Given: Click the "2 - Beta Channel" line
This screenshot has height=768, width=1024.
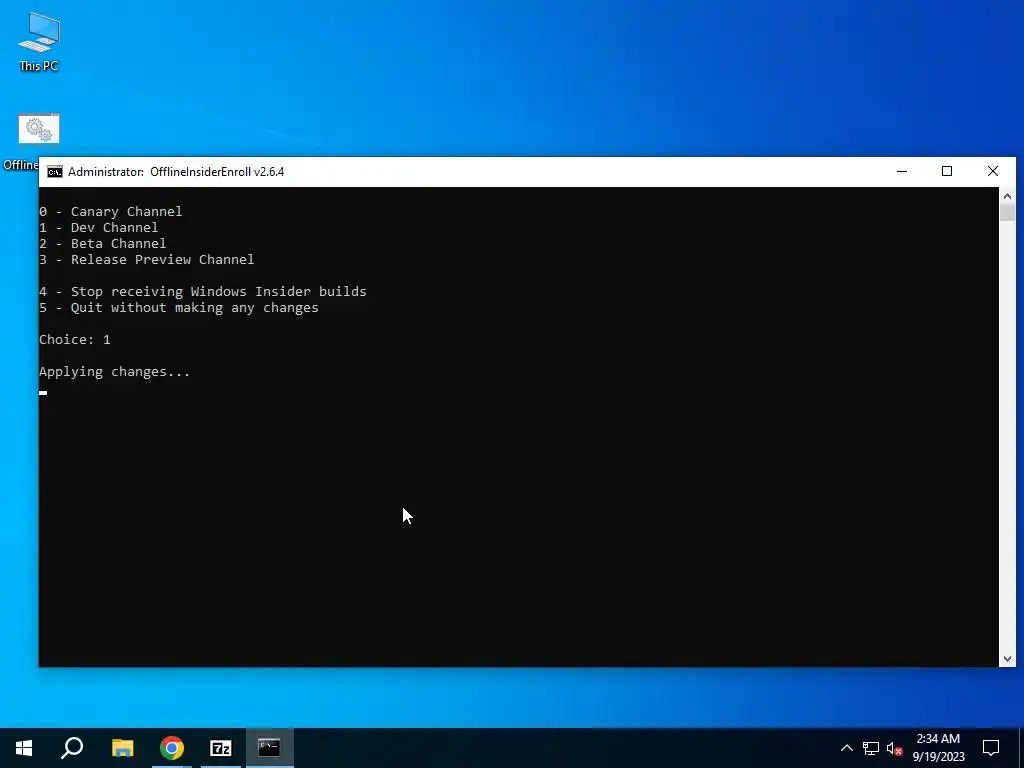Looking at the screenshot, I should pyautogui.click(x=103, y=244).
